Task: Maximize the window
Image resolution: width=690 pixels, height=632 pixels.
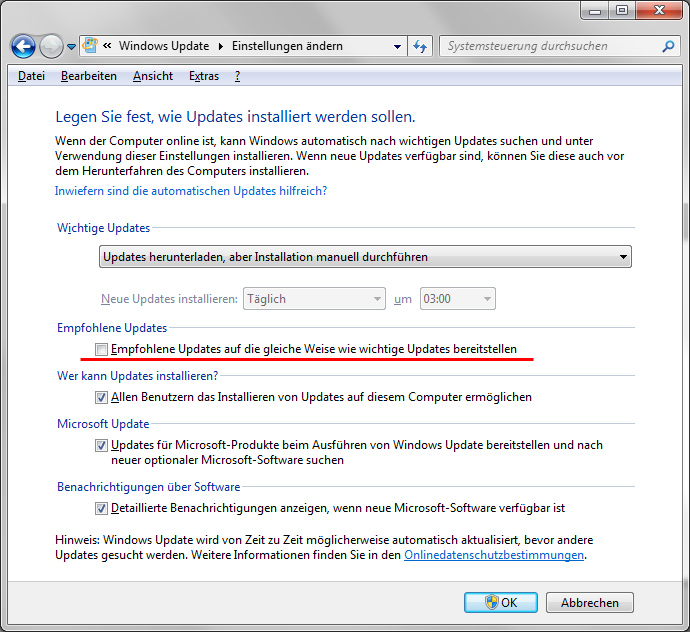Action: tap(622, 11)
